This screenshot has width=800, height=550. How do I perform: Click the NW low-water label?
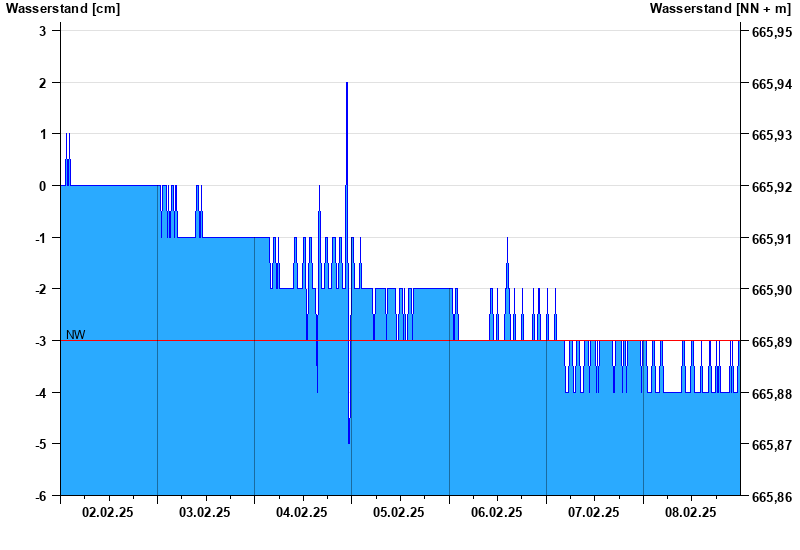click(x=76, y=335)
